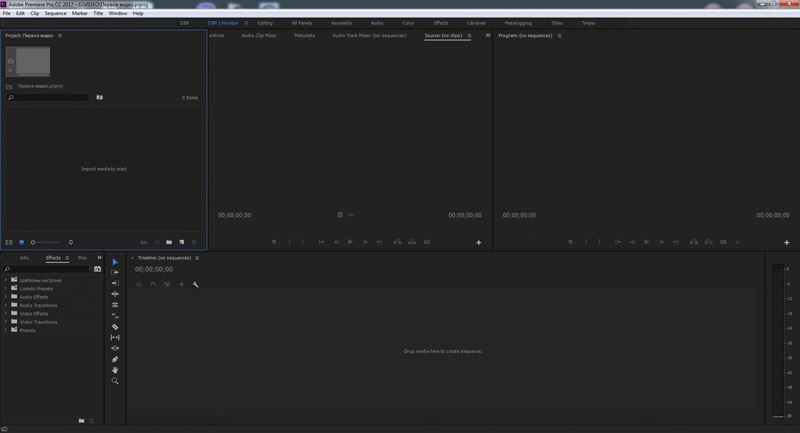Select the Zoom magnifier tool

[115, 381]
